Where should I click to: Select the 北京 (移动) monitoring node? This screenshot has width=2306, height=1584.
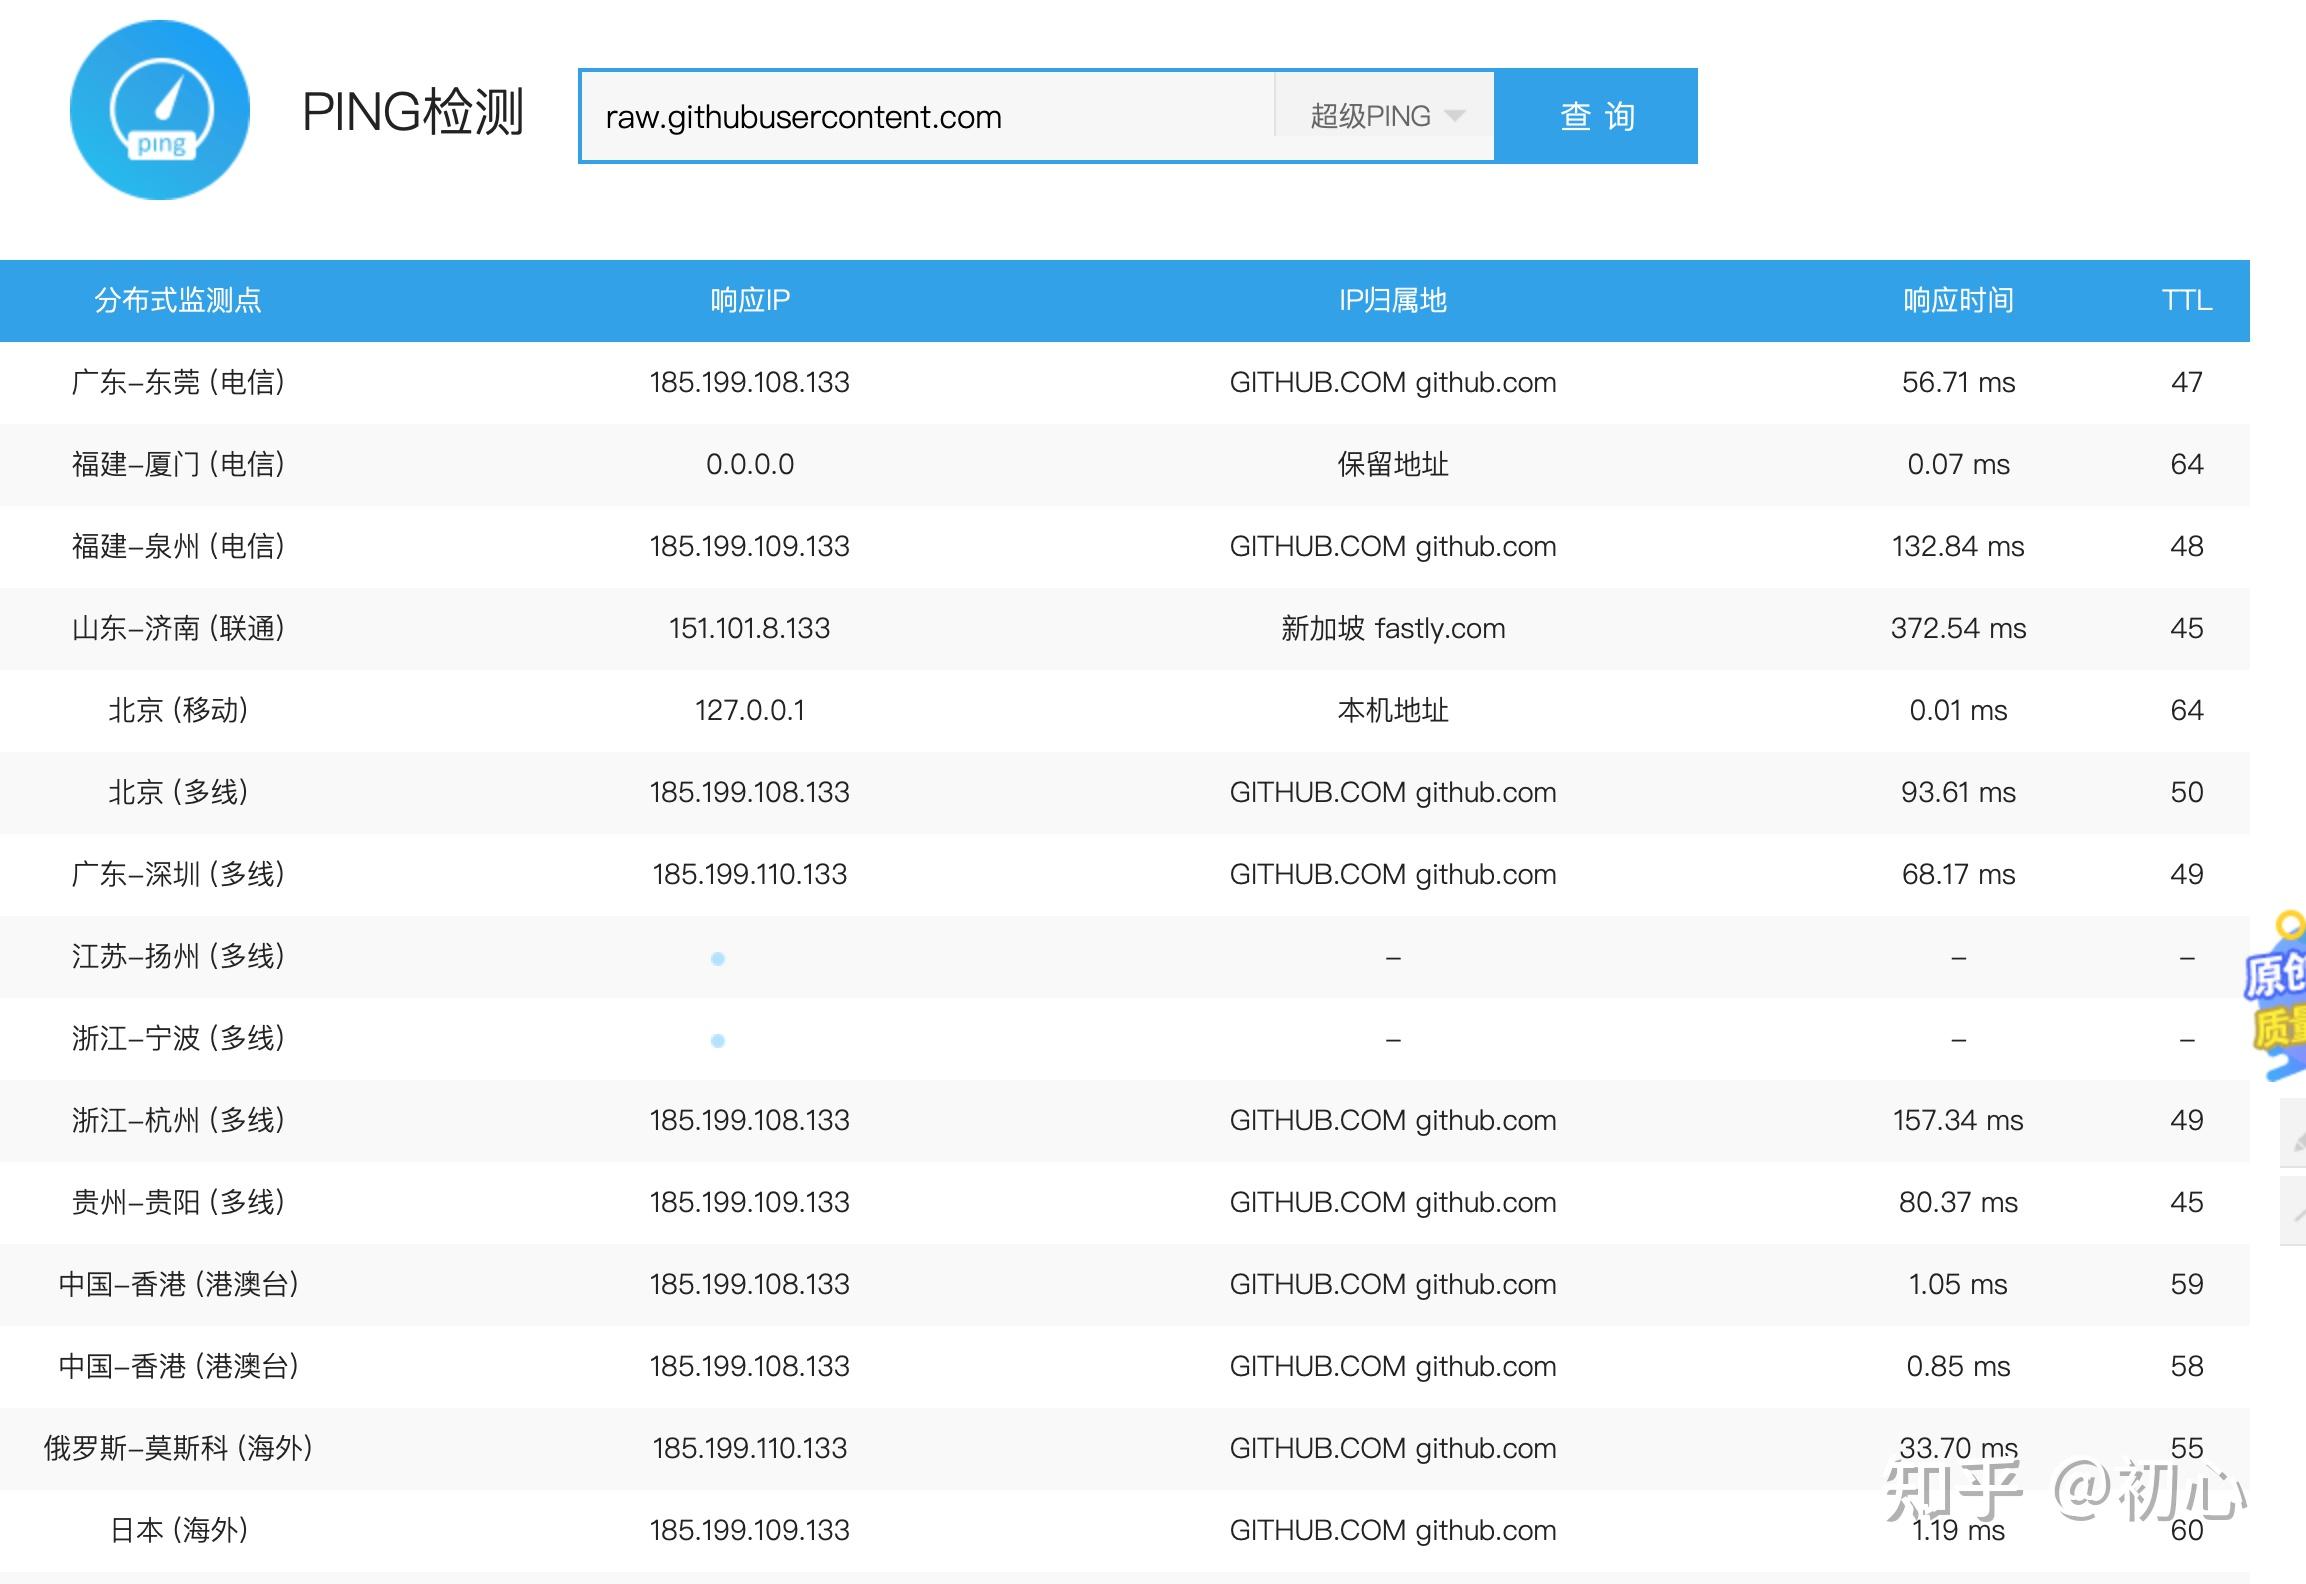[x=178, y=710]
